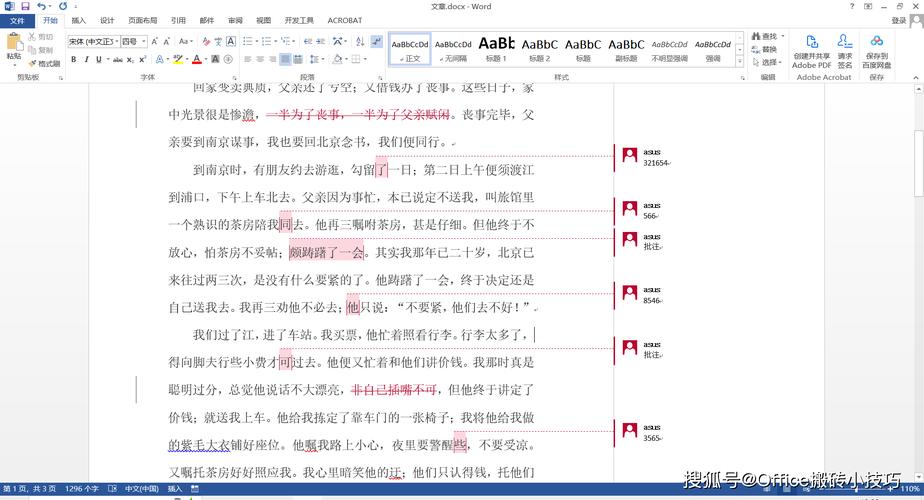Screen dimensions: 924x500
Task: Click Request Signature 请求签名
Action: [x=844, y=52]
